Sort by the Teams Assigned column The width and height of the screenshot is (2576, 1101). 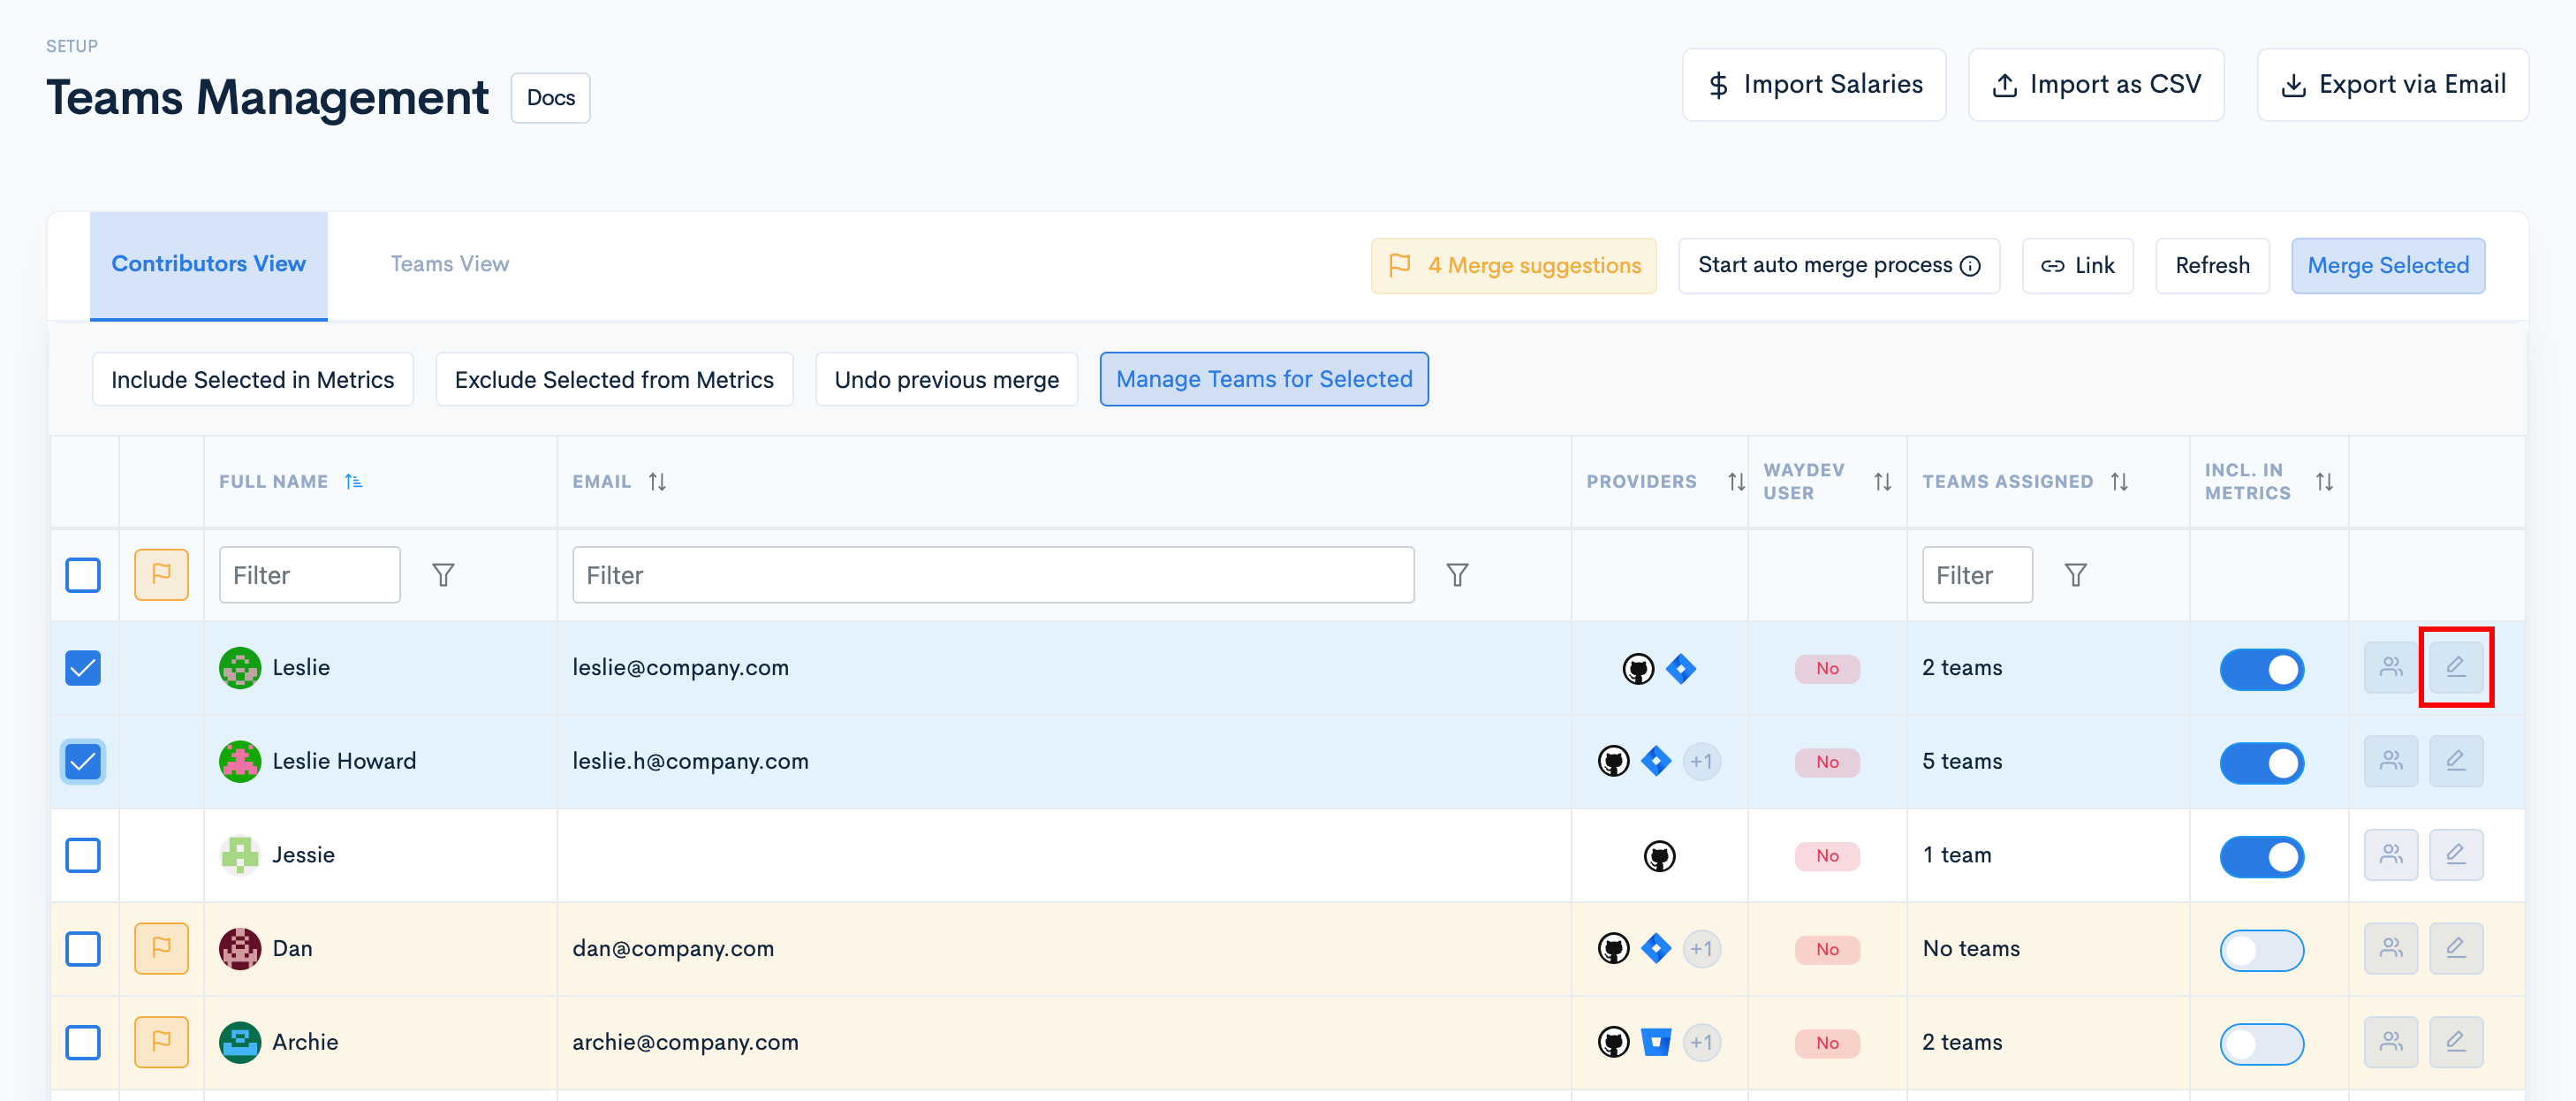pyautogui.click(x=2119, y=482)
